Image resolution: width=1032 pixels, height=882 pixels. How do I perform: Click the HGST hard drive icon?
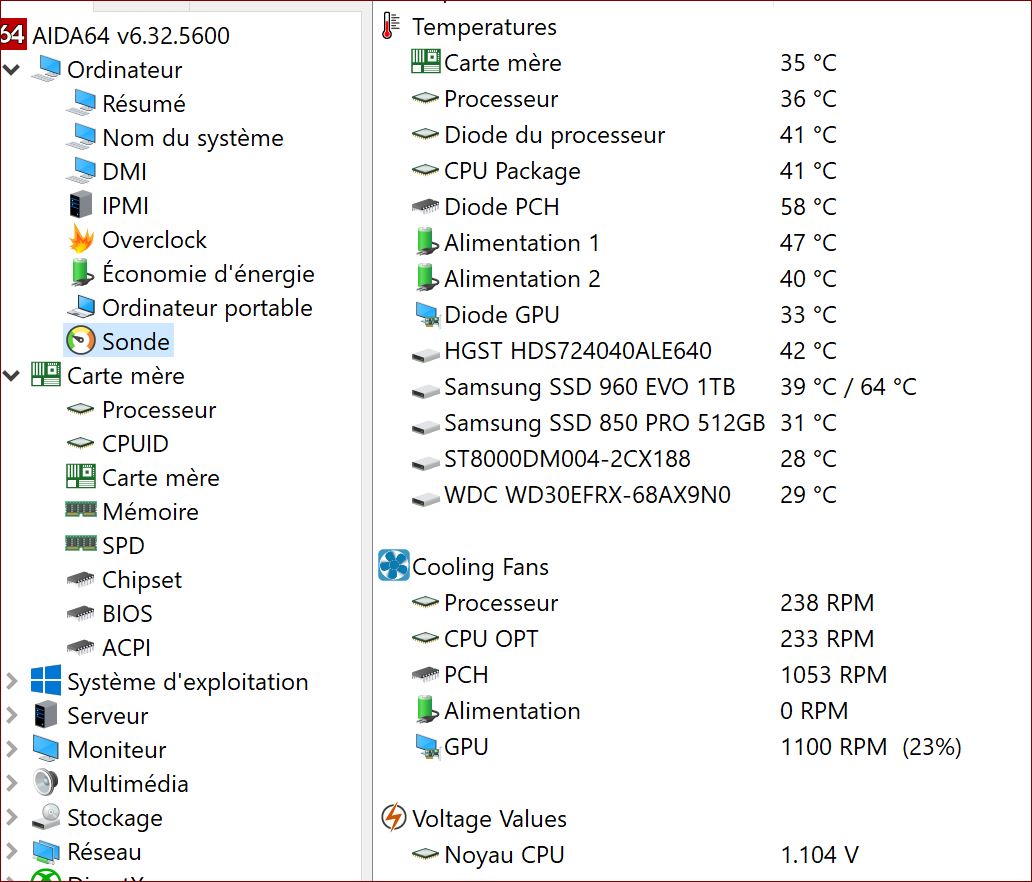425,355
